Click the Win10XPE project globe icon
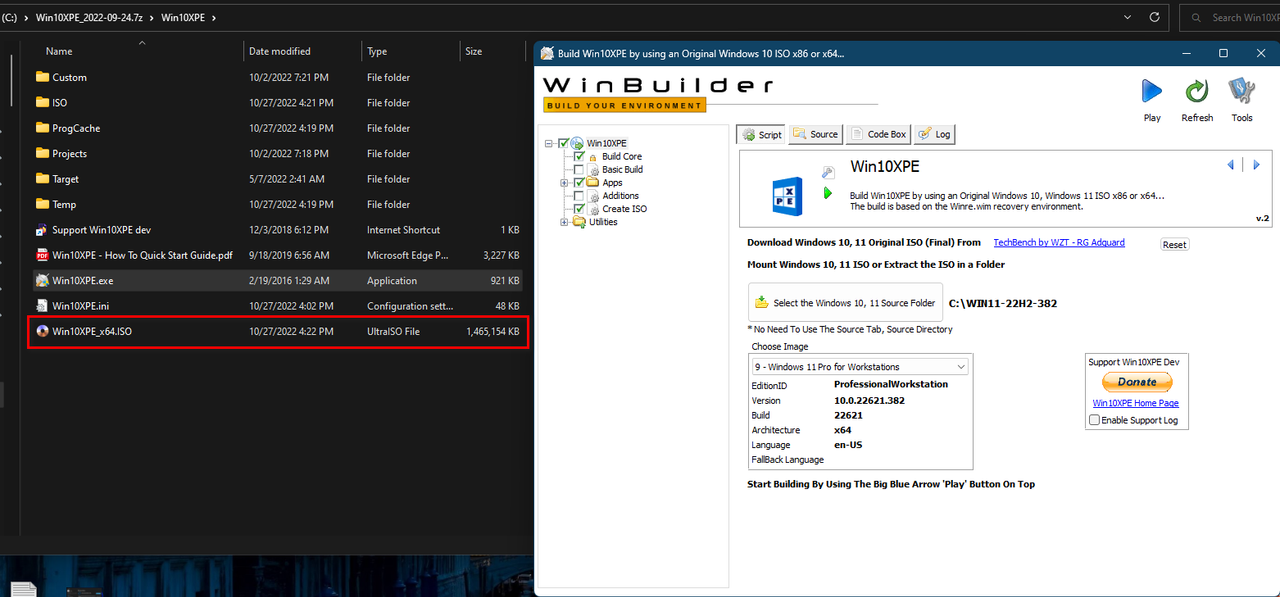This screenshot has width=1280, height=597. coord(577,143)
